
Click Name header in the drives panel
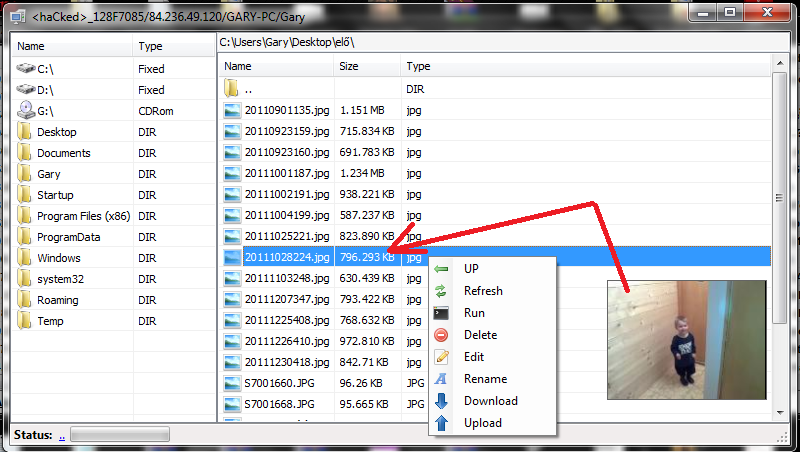coord(72,46)
